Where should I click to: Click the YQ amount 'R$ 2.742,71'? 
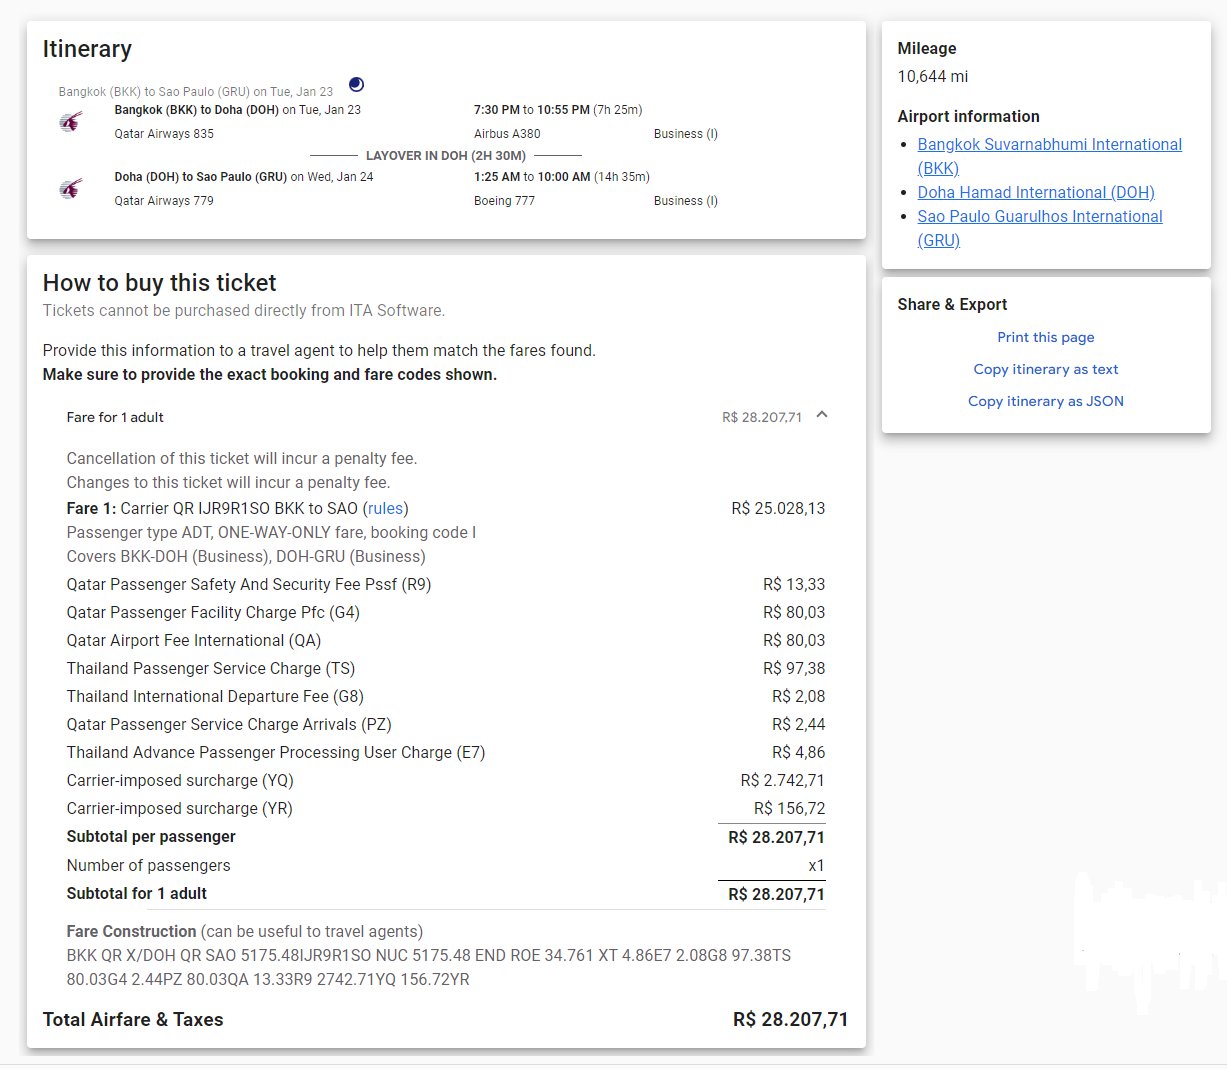[x=783, y=780]
